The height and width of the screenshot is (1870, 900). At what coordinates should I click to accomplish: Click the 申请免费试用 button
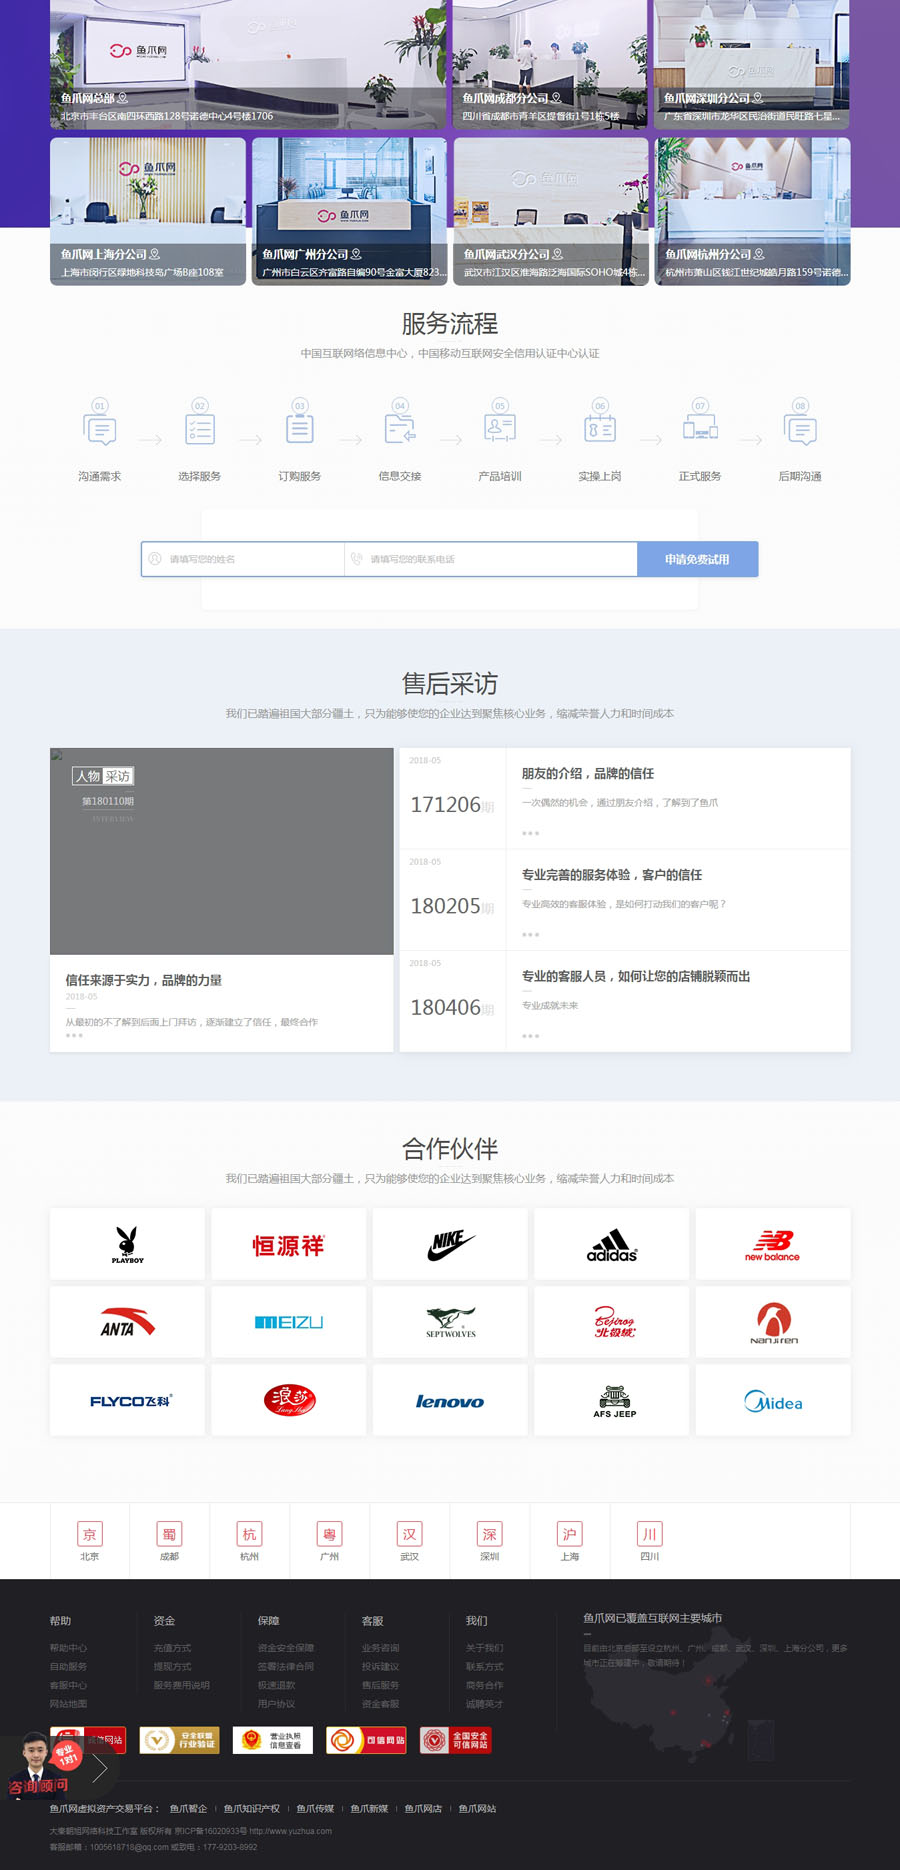pos(697,559)
